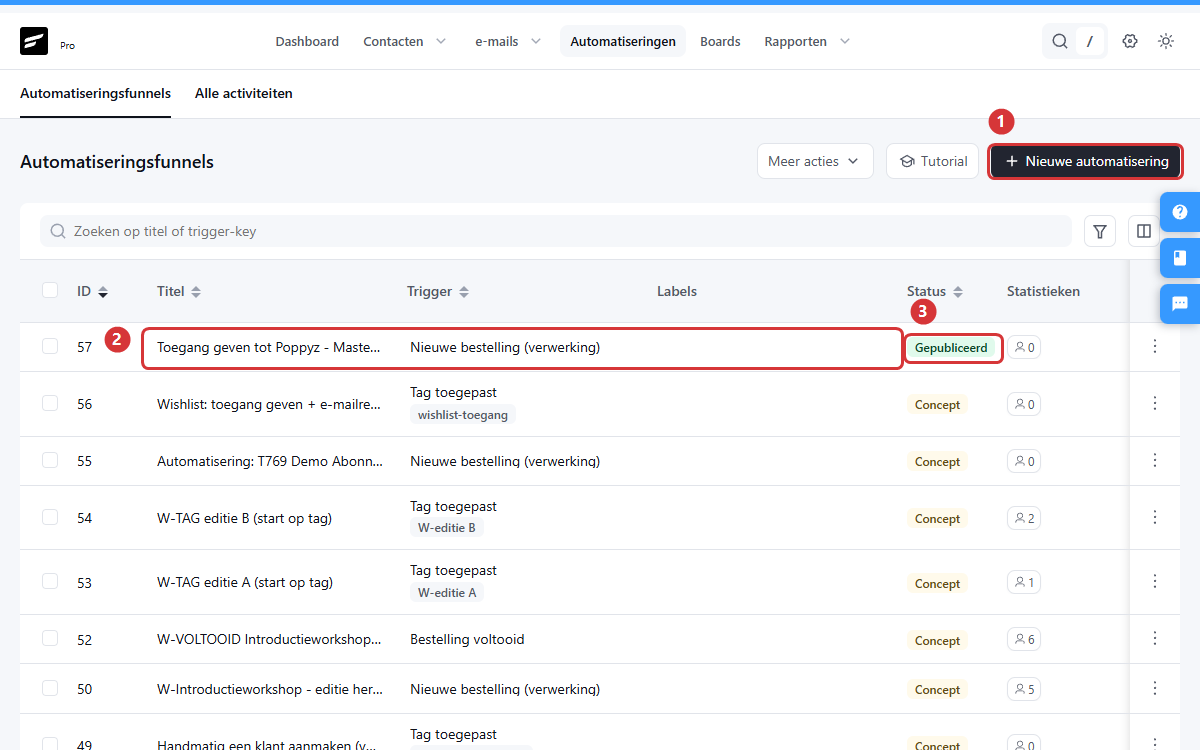Open three-dot menu for row 52
The image size is (1200, 750).
[1155, 638]
